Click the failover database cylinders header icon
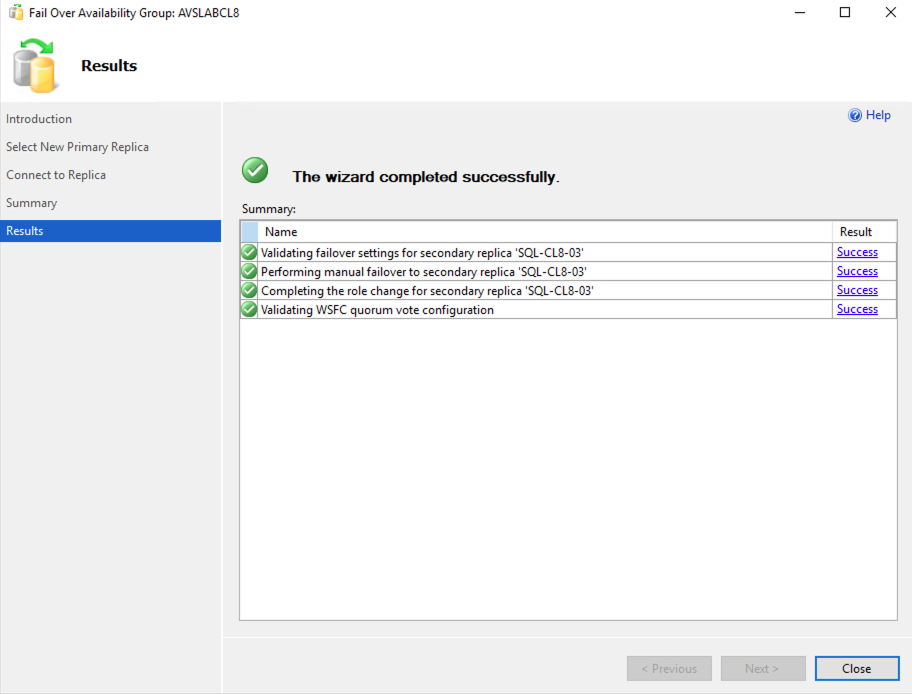912x694 pixels. pyautogui.click(x=35, y=66)
